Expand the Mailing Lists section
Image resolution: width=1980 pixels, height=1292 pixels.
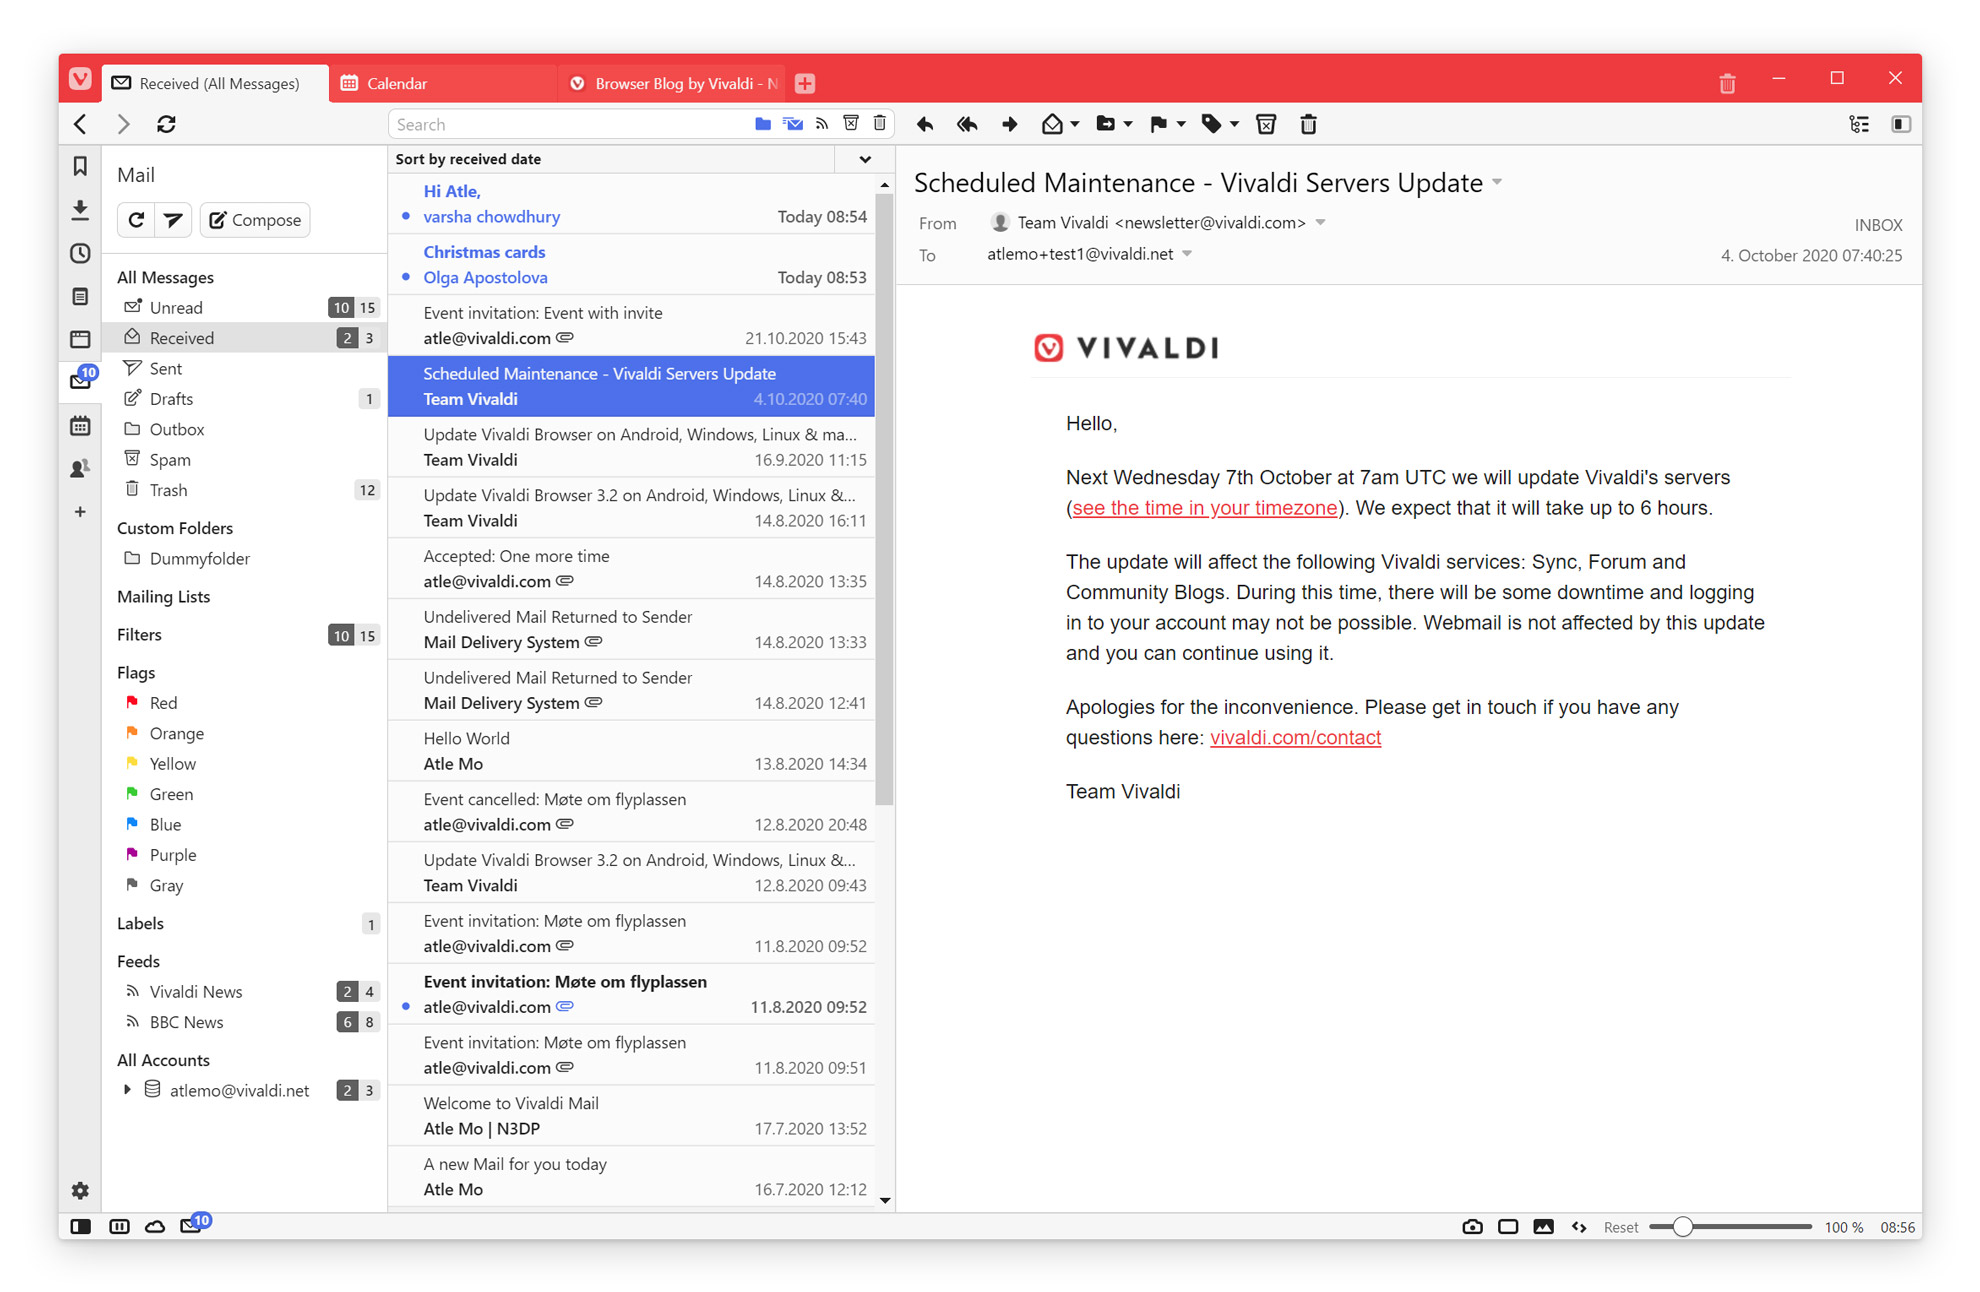(163, 598)
